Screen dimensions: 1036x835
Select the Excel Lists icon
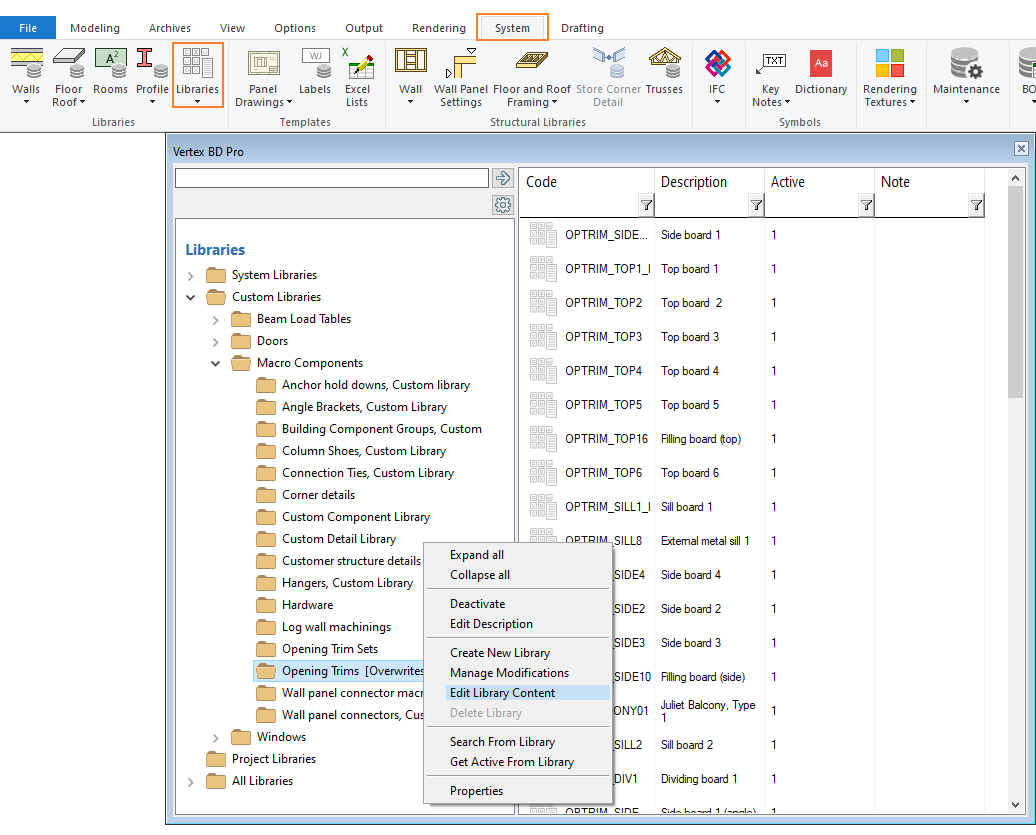coord(357,77)
